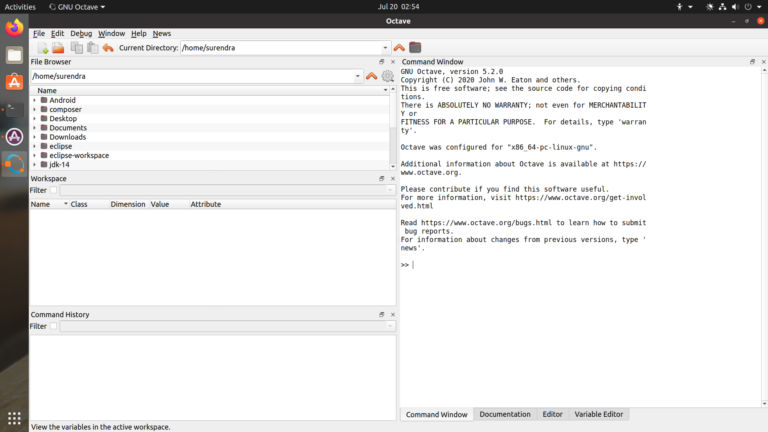Expand the Android folder in tree
Image resolution: width=768 pixels, height=432 pixels.
(x=35, y=101)
